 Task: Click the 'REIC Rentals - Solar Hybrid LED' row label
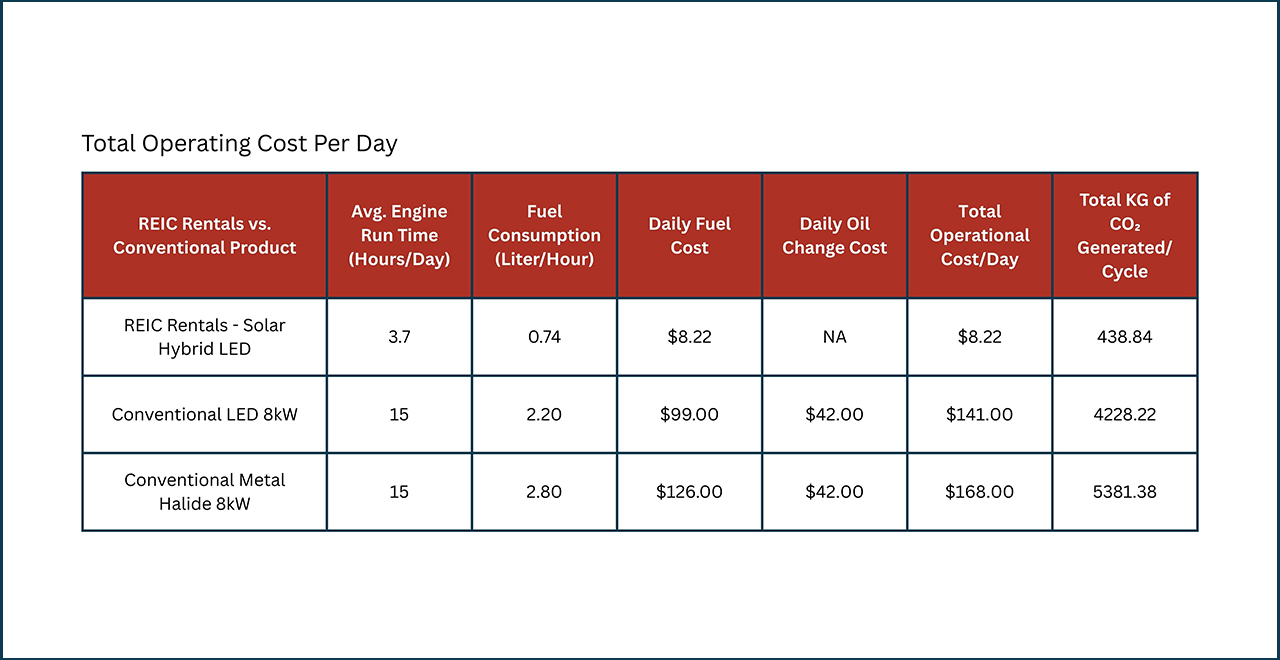pyautogui.click(x=204, y=337)
